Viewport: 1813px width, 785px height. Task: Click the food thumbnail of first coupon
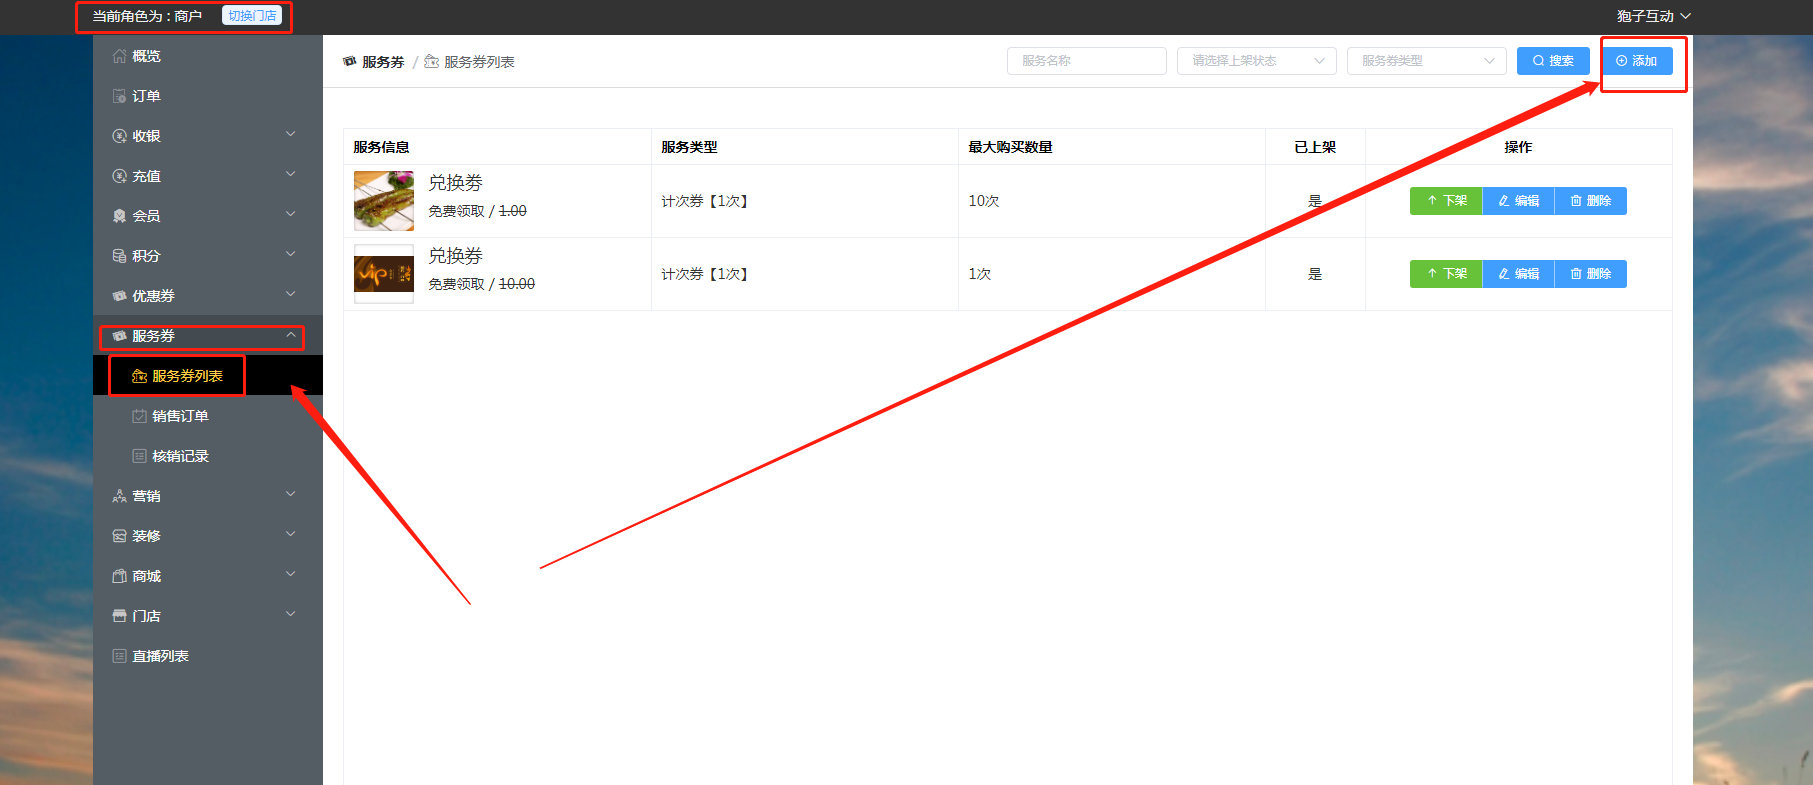(384, 201)
